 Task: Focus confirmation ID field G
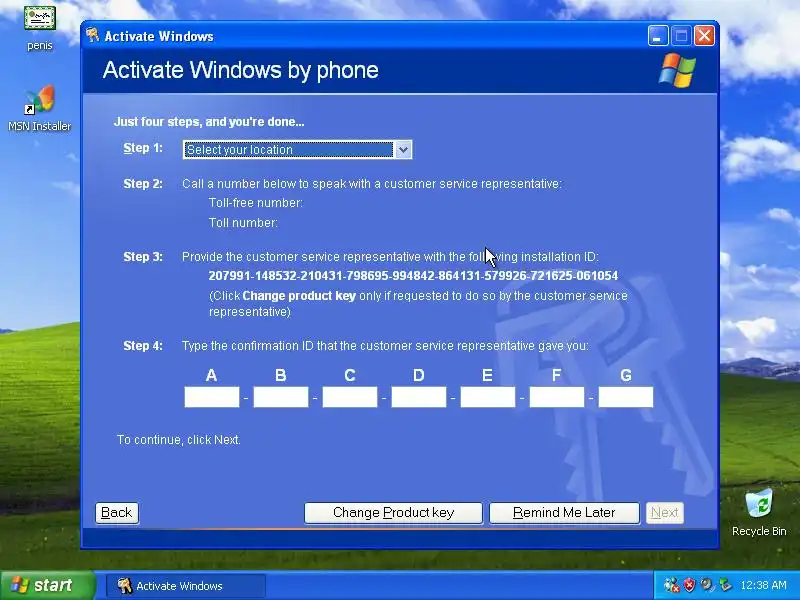[x=626, y=397]
